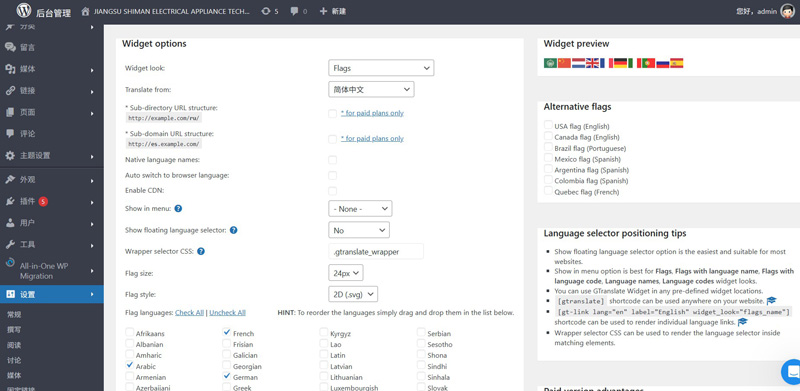
Task: Open the floating language selector dropdown
Action: click(359, 230)
